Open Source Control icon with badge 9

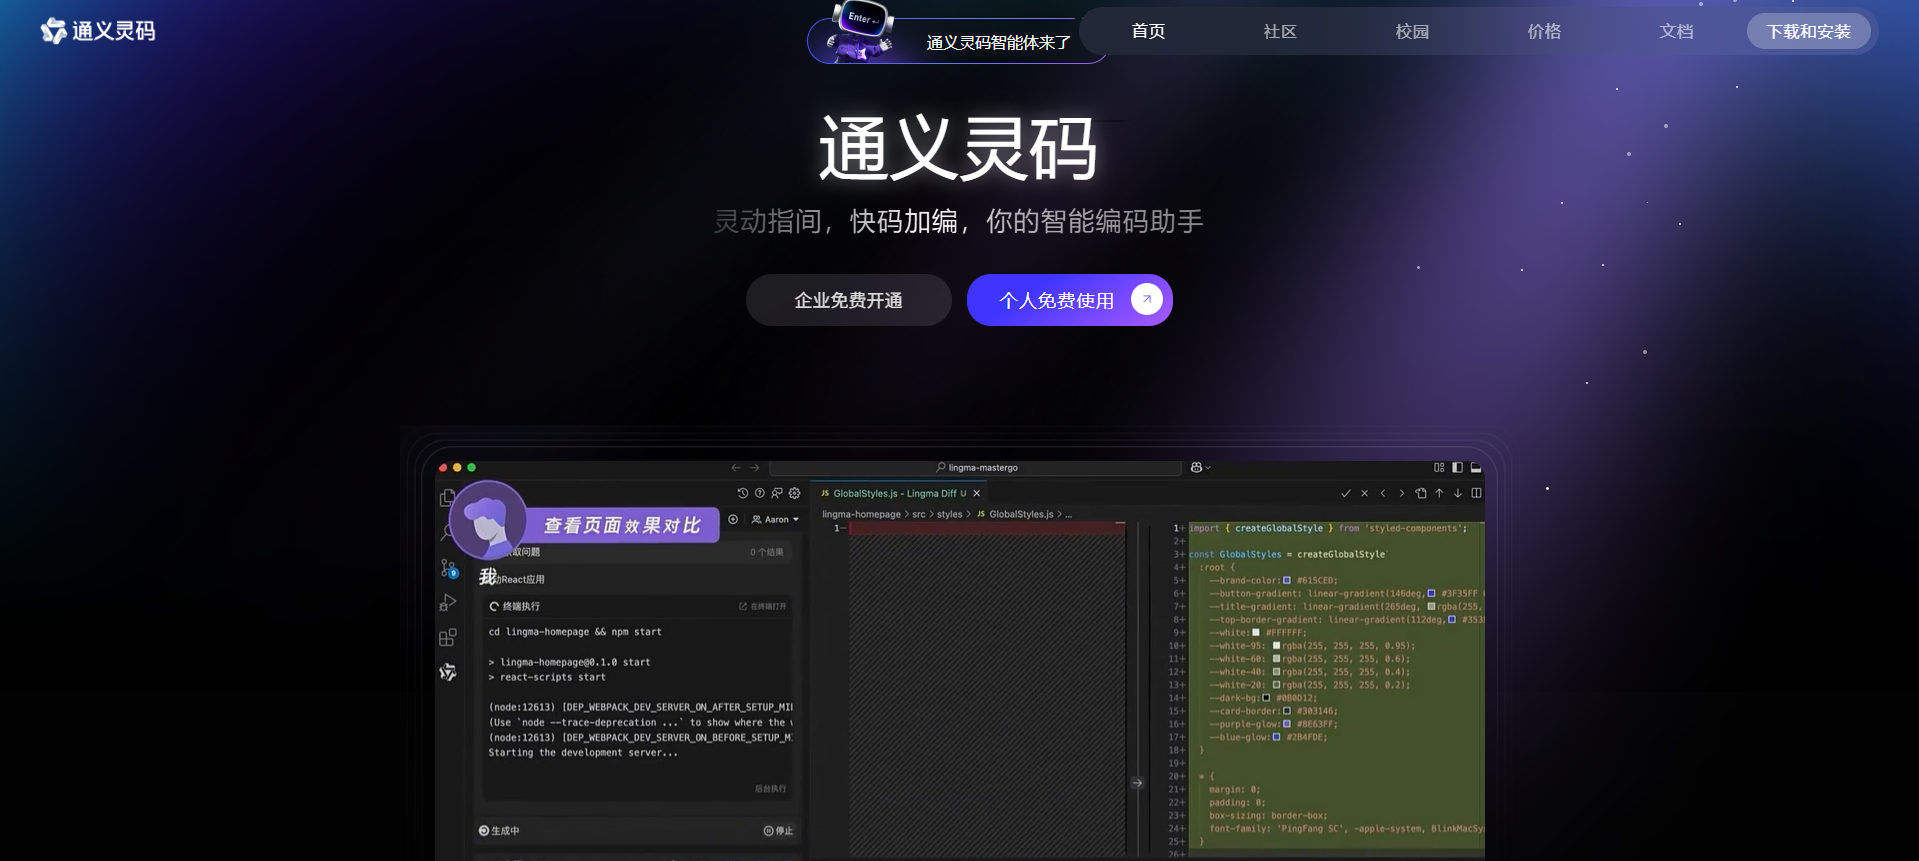pos(449,568)
